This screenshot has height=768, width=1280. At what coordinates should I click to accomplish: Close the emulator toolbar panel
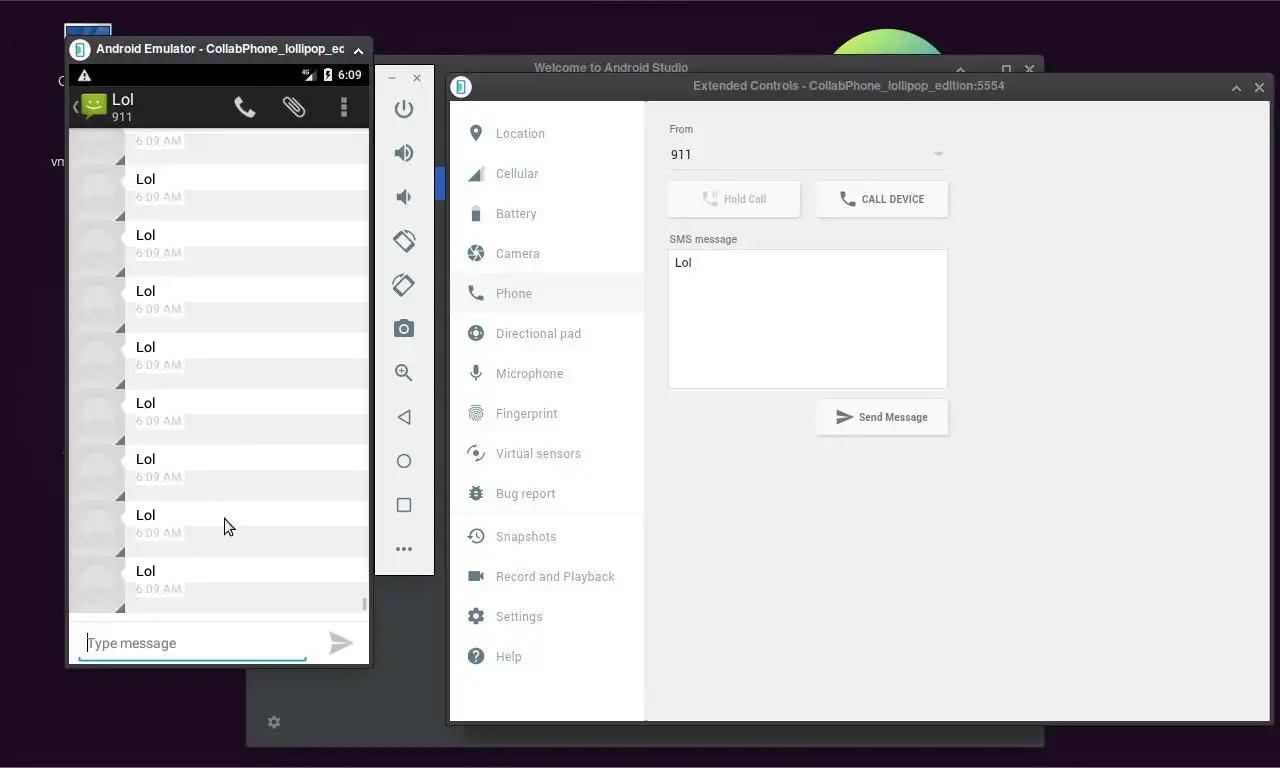click(x=417, y=78)
